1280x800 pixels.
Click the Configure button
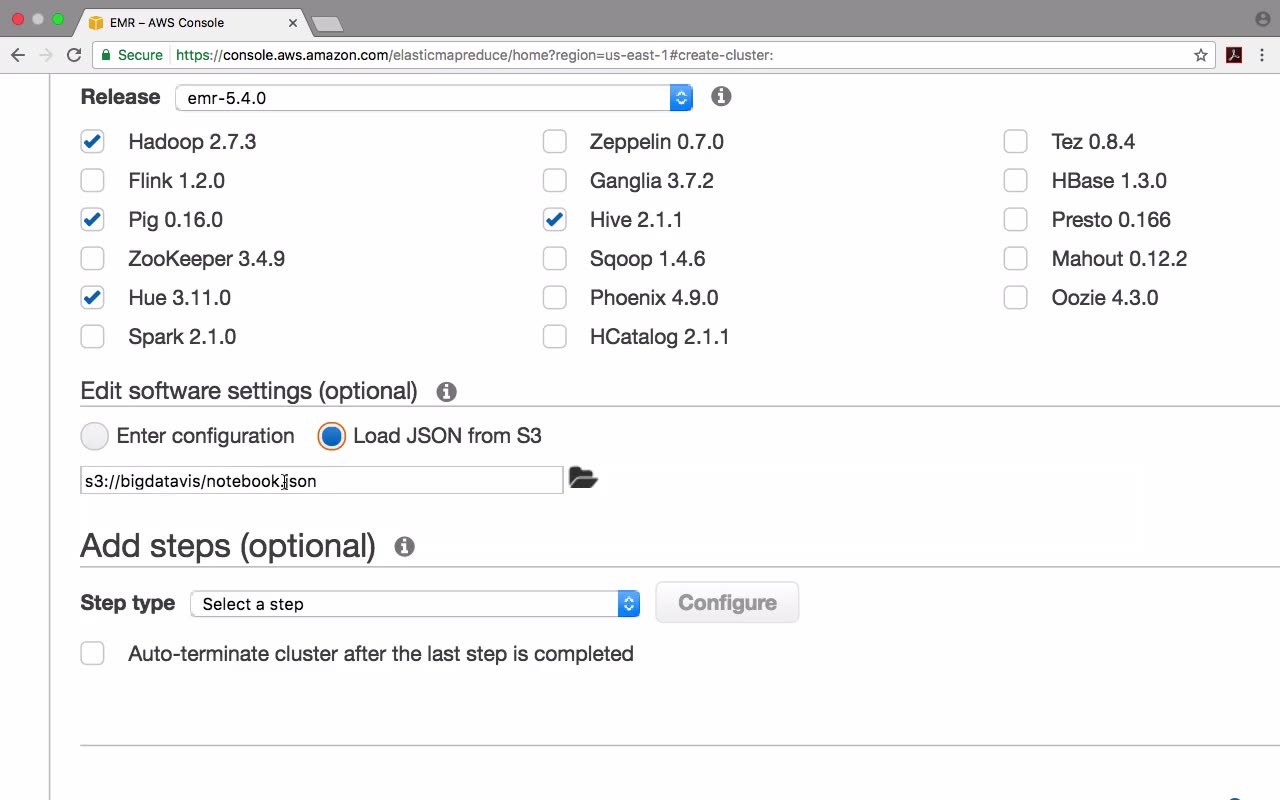tap(727, 603)
